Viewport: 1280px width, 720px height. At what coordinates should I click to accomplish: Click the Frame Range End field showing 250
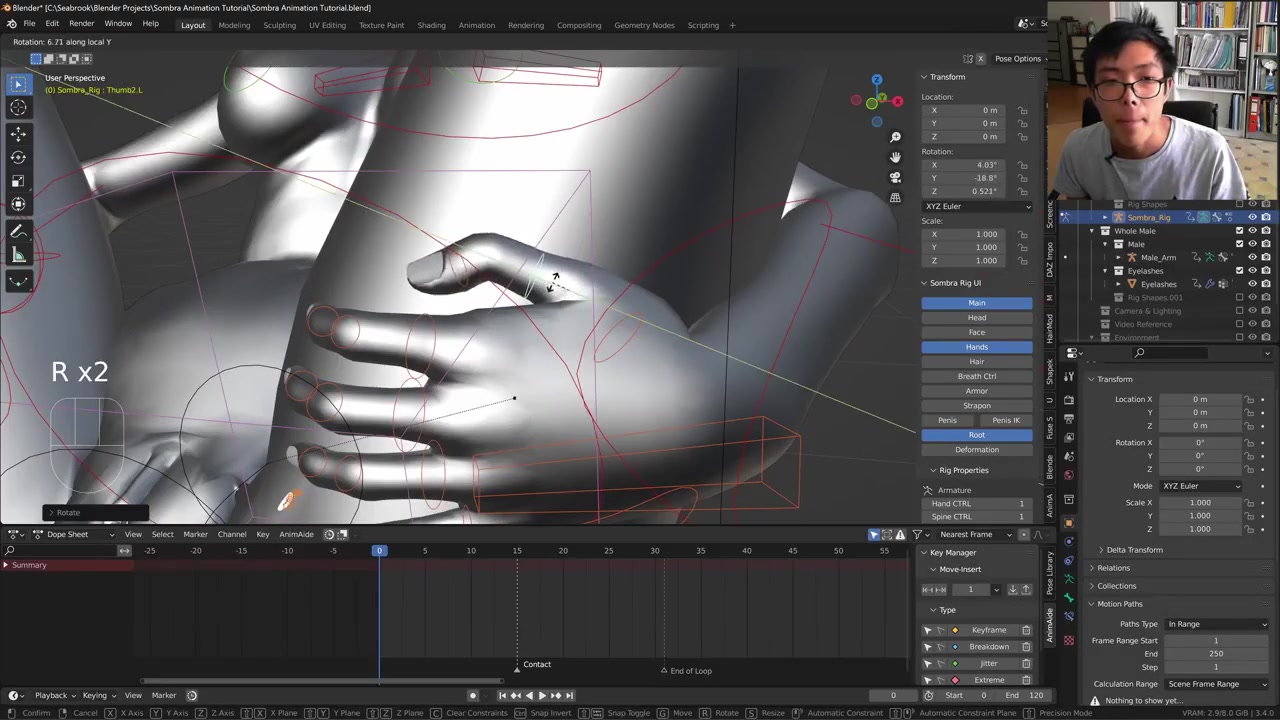1215,654
